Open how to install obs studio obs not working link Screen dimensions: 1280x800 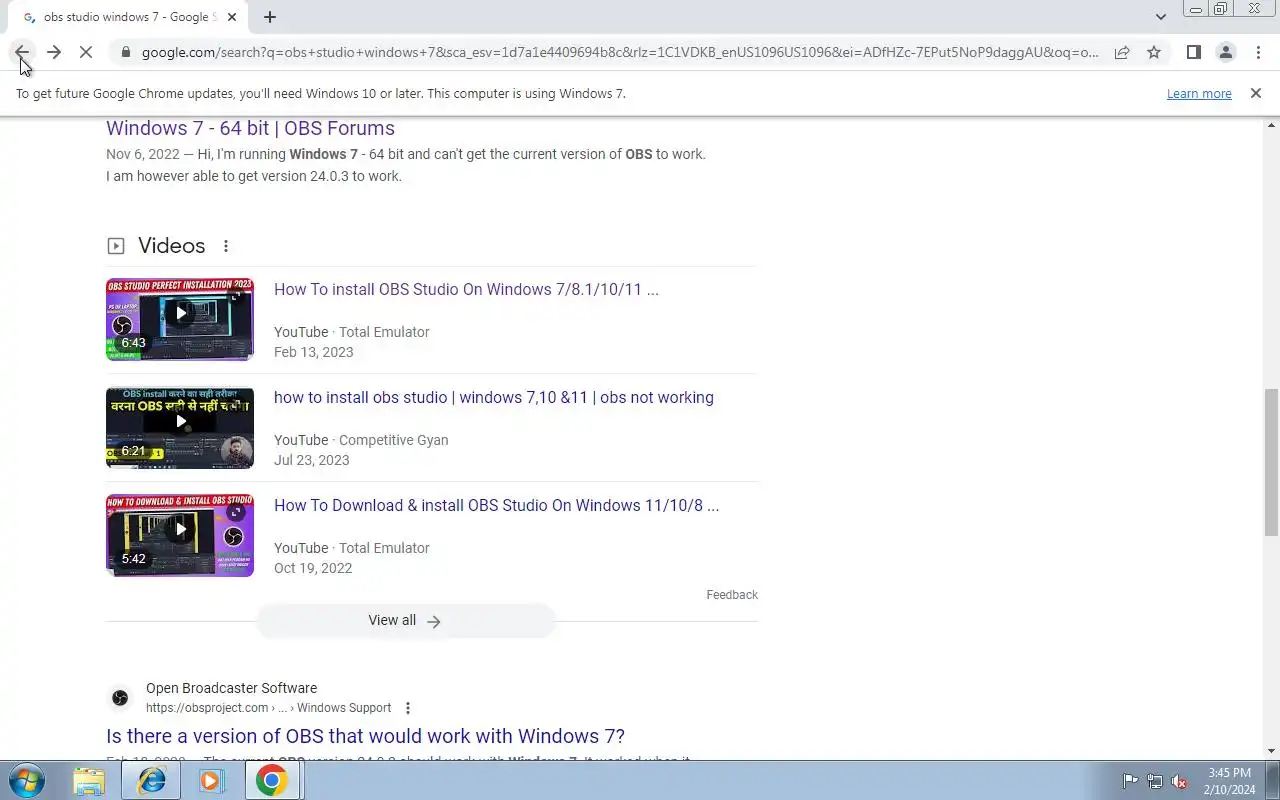tap(494, 398)
